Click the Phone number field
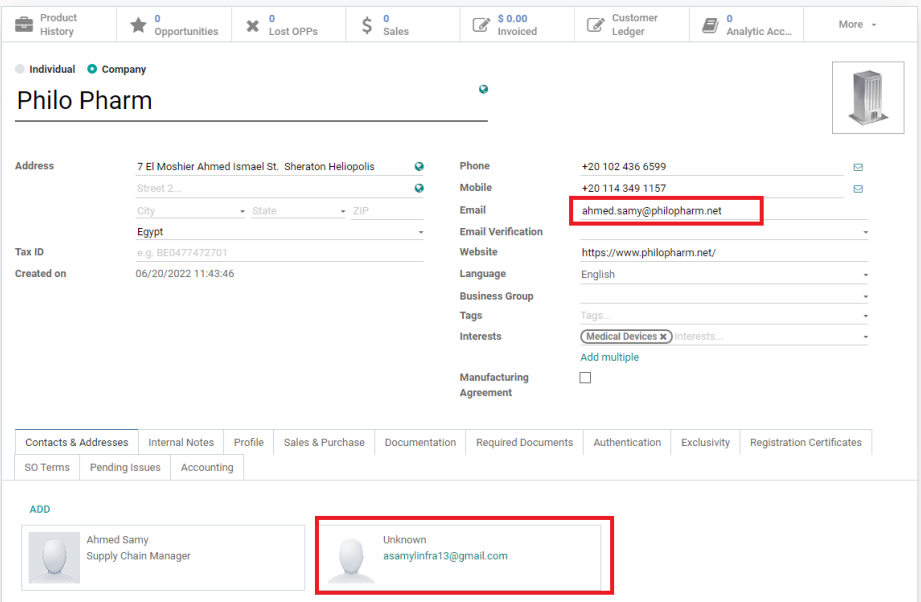Viewport: 921px width, 602px height. click(x=712, y=167)
